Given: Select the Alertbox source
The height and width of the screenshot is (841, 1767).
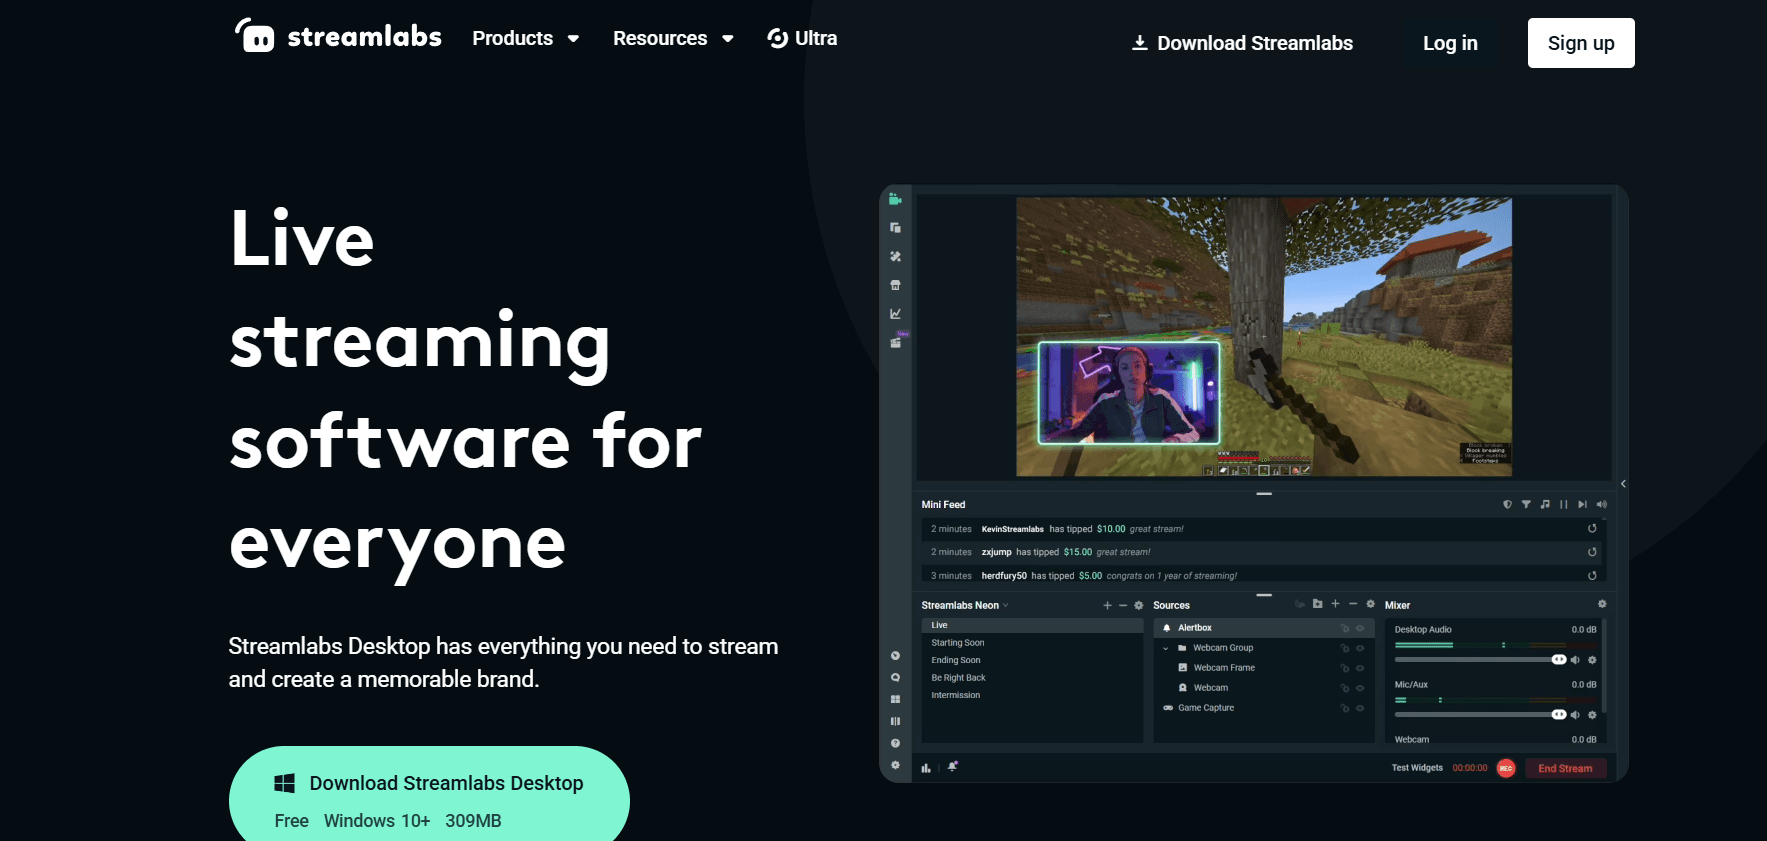Looking at the screenshot, I should click(x=1264, y=628).
